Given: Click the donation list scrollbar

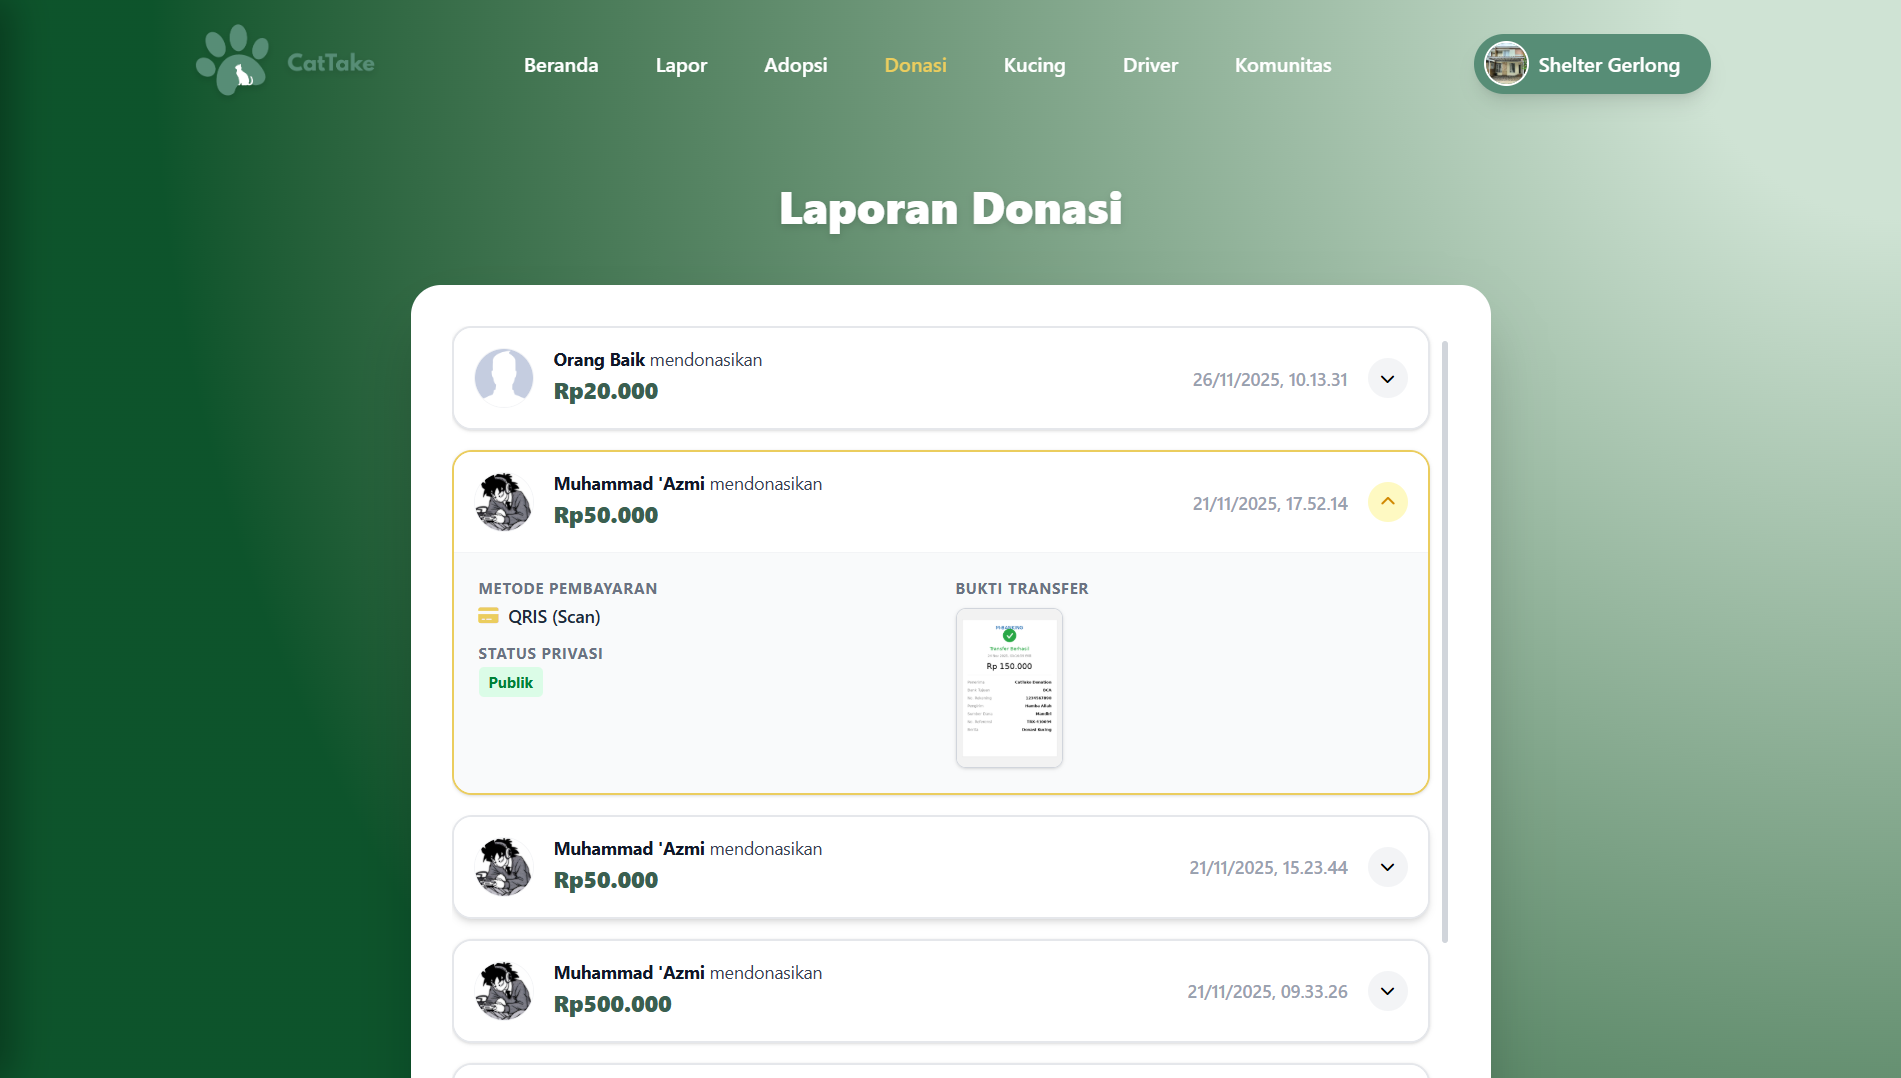Looking at the screenshot, I should click(1445, 642).
